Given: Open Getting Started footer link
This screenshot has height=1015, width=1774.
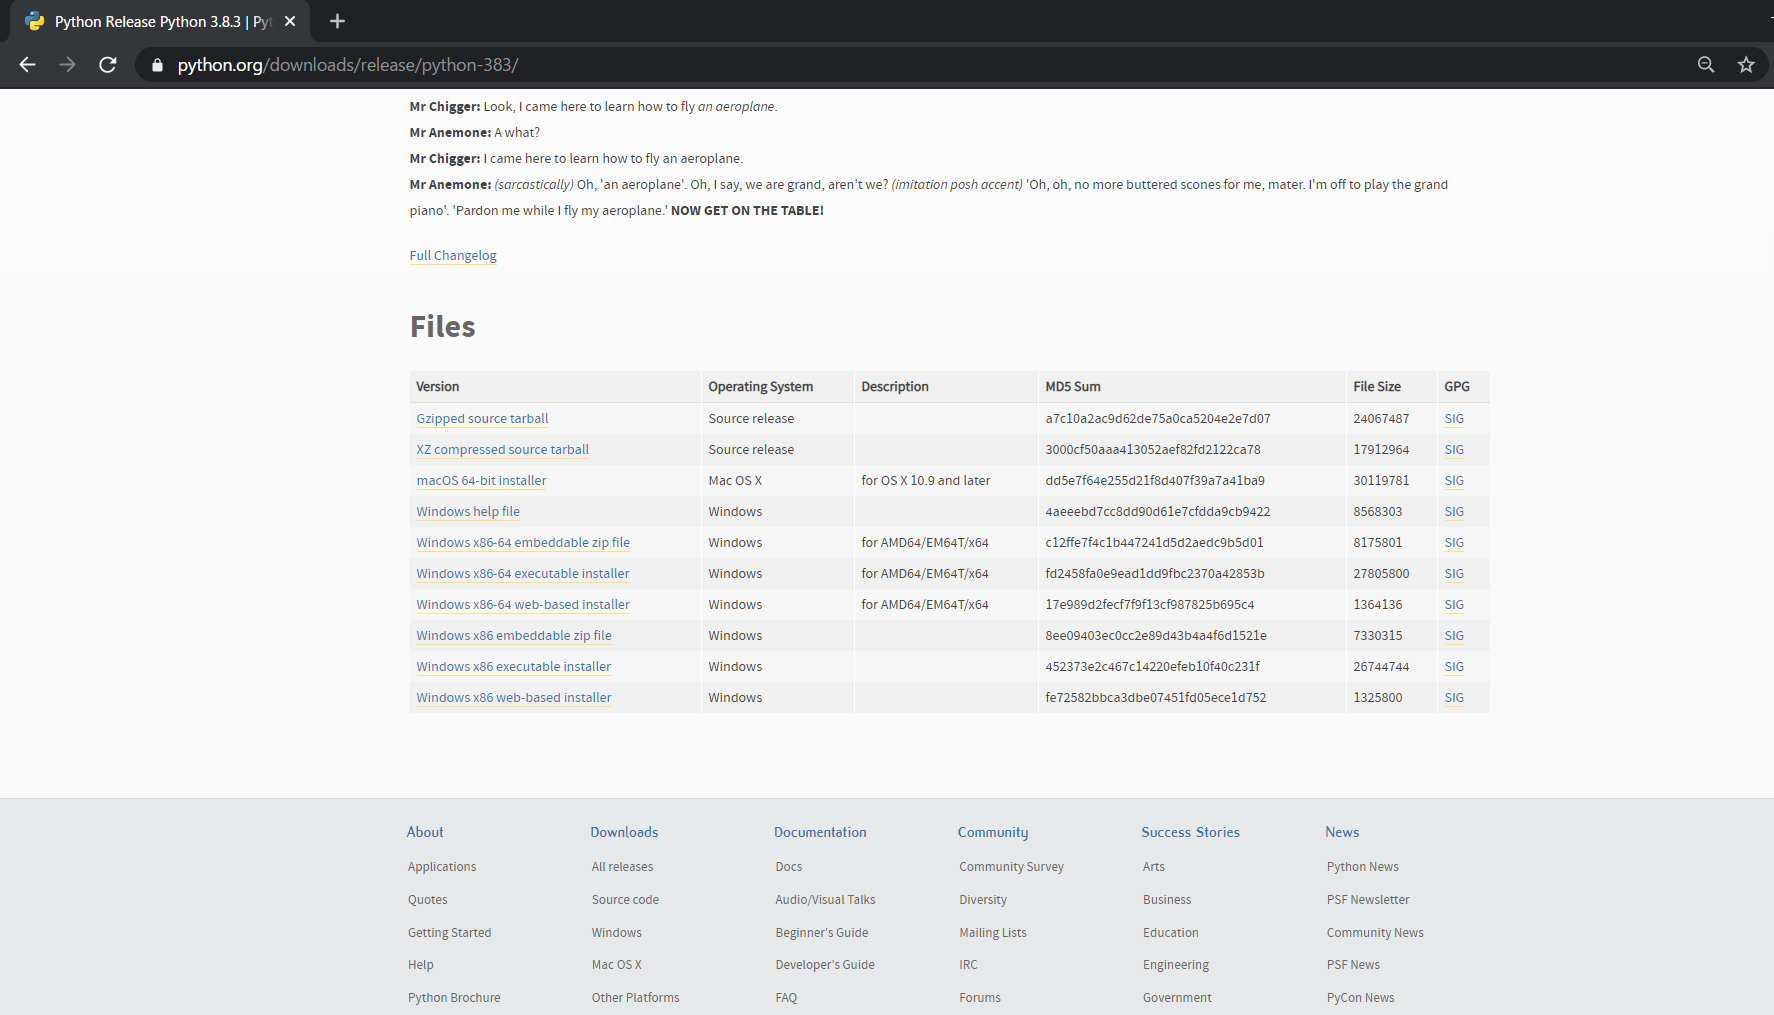Looking at the screenshot, I should point(450,933).
